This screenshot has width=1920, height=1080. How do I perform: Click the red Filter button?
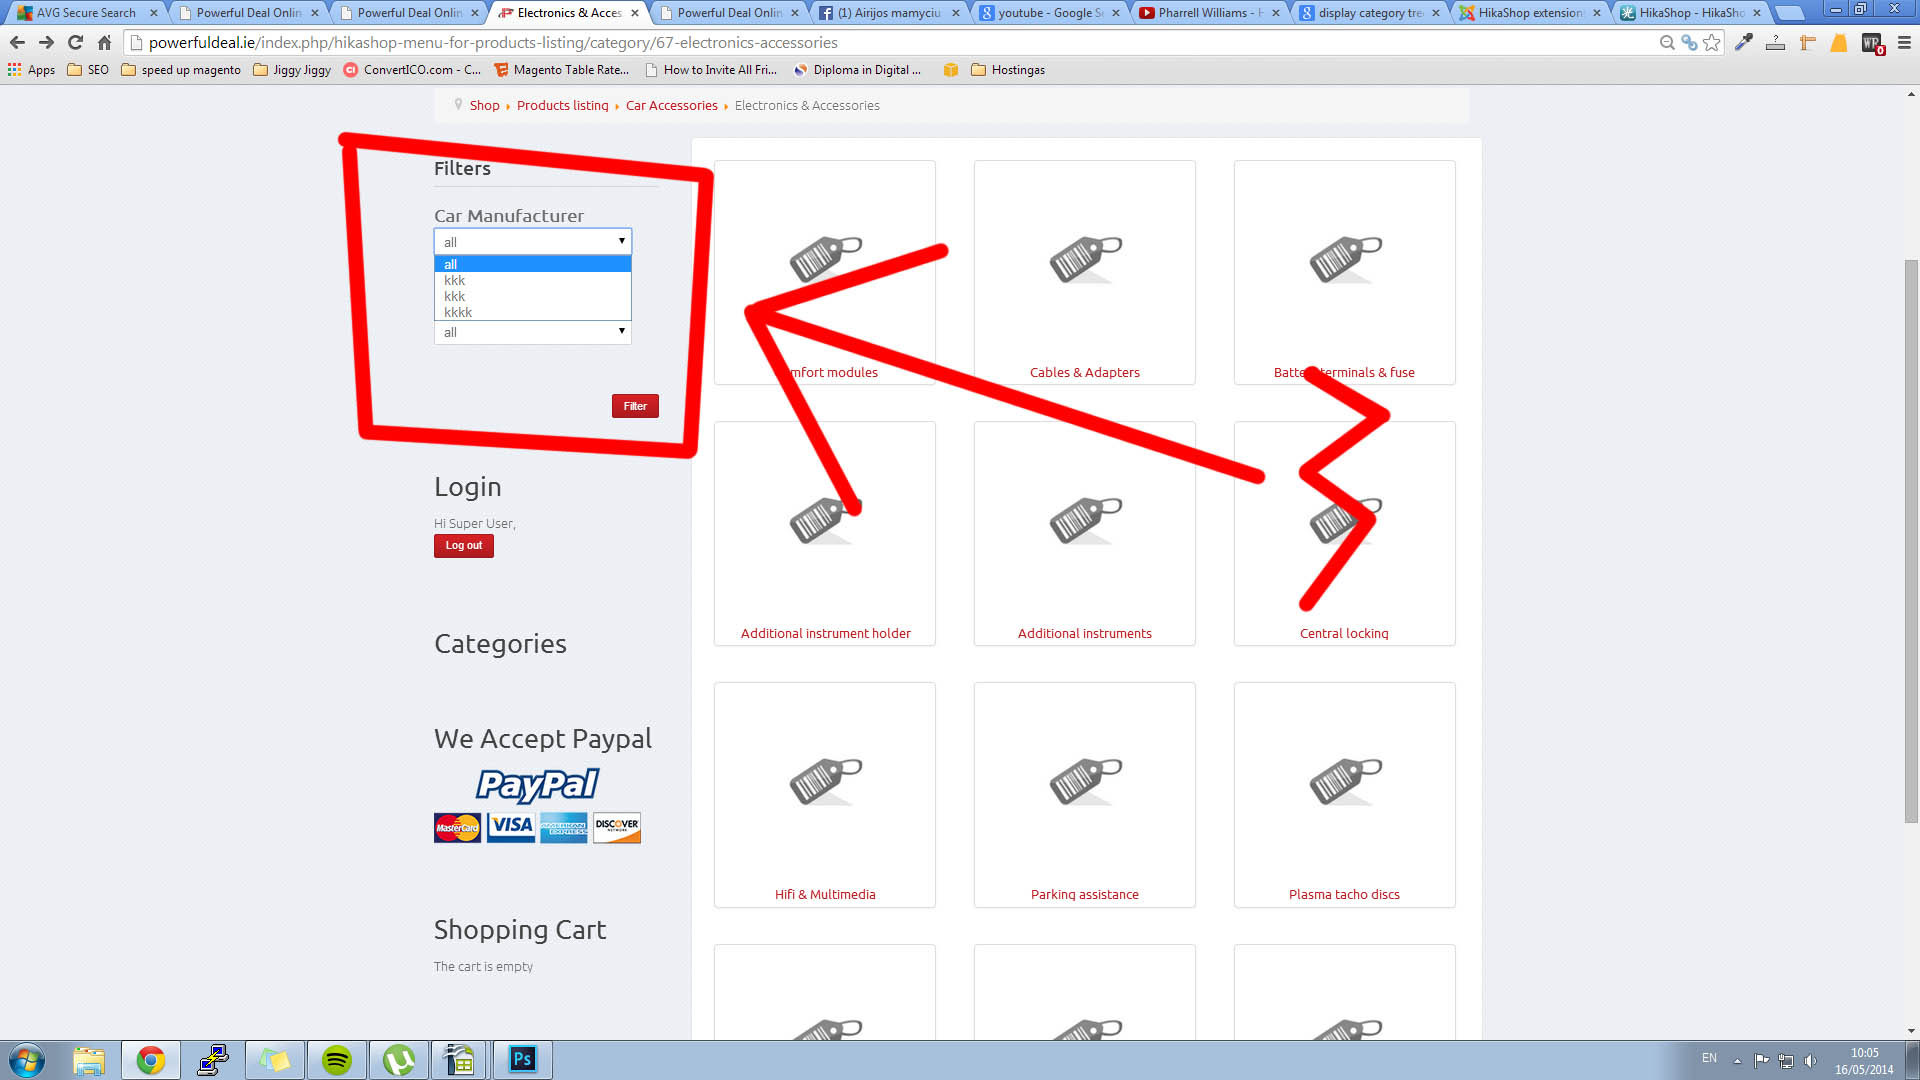[x=635, y=406]
